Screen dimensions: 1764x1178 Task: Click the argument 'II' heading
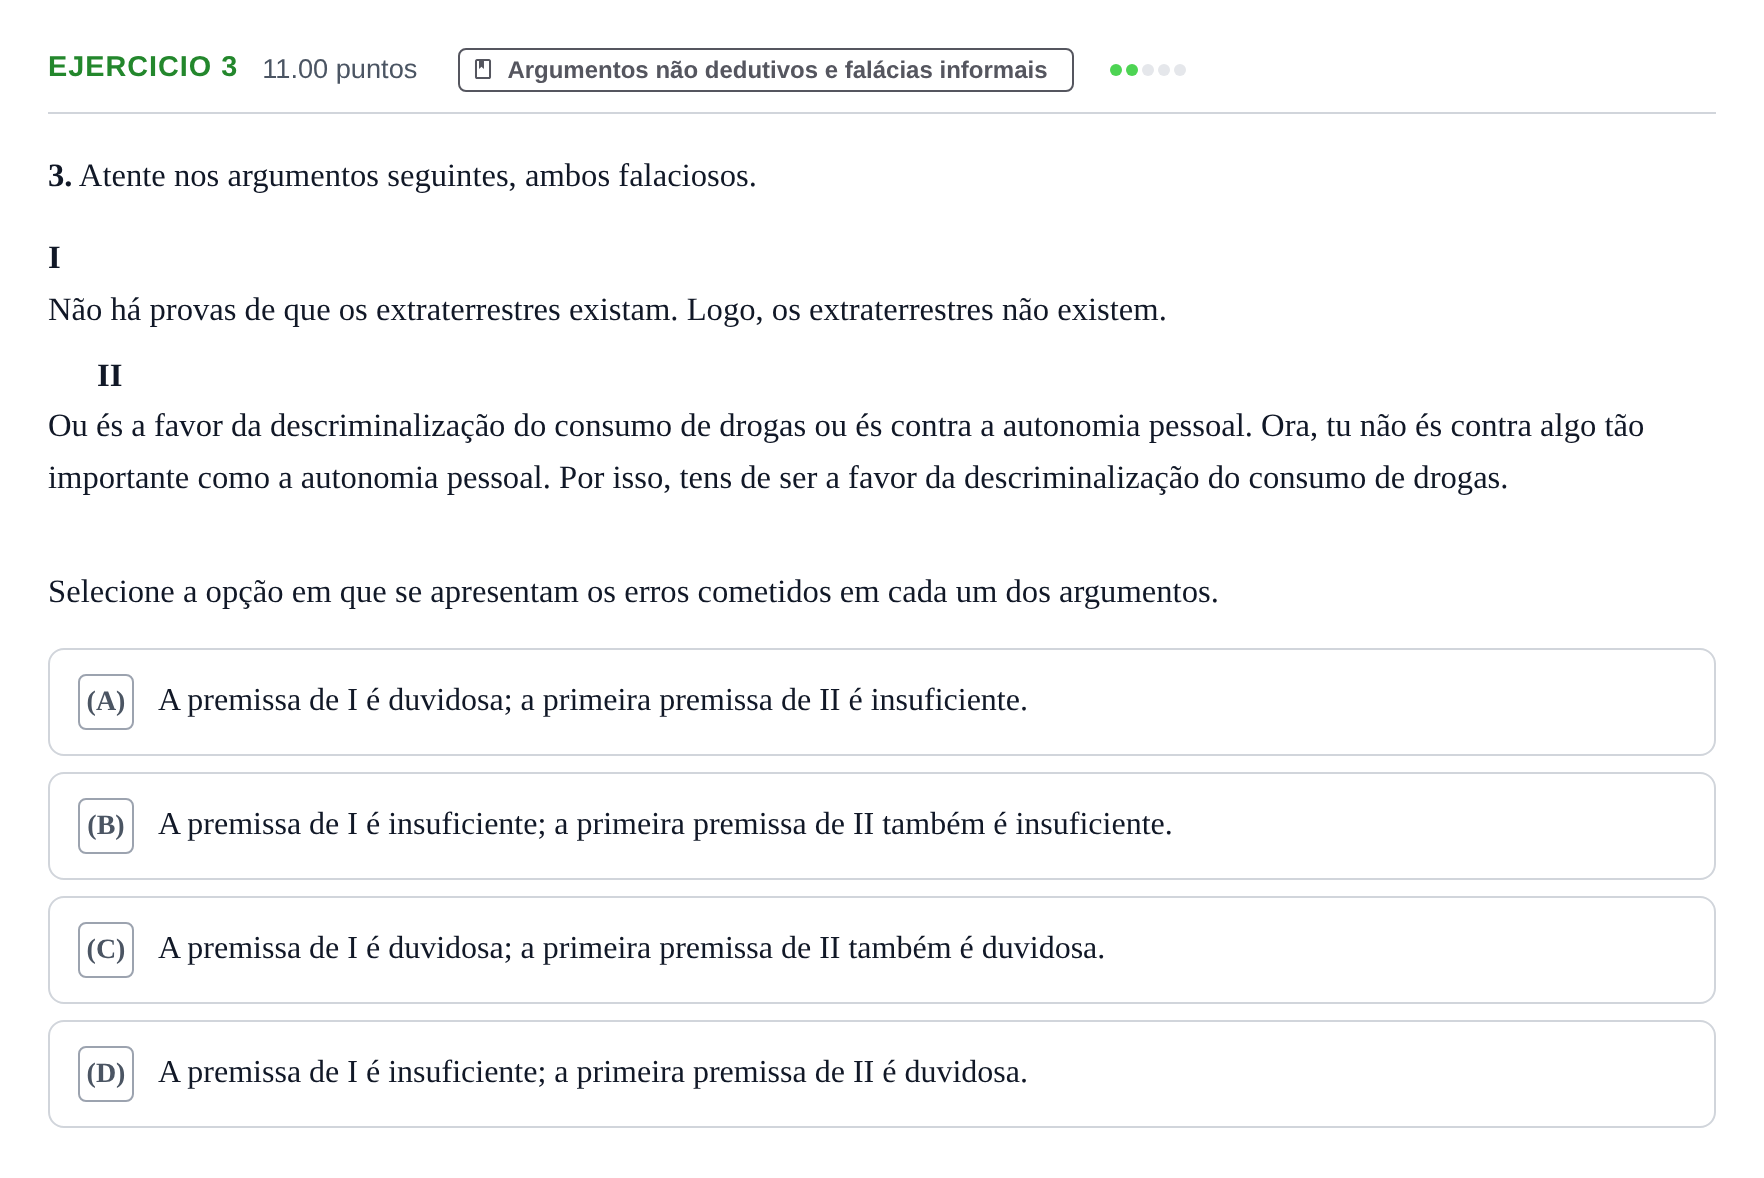coord(109,376)
